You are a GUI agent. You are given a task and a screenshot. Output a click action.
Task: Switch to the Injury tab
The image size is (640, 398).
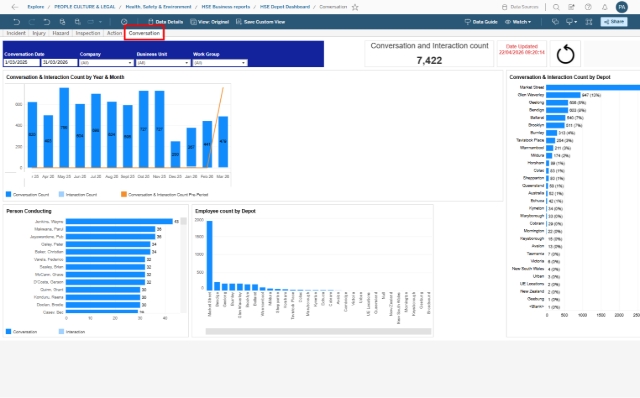click(x=39, y=33)
